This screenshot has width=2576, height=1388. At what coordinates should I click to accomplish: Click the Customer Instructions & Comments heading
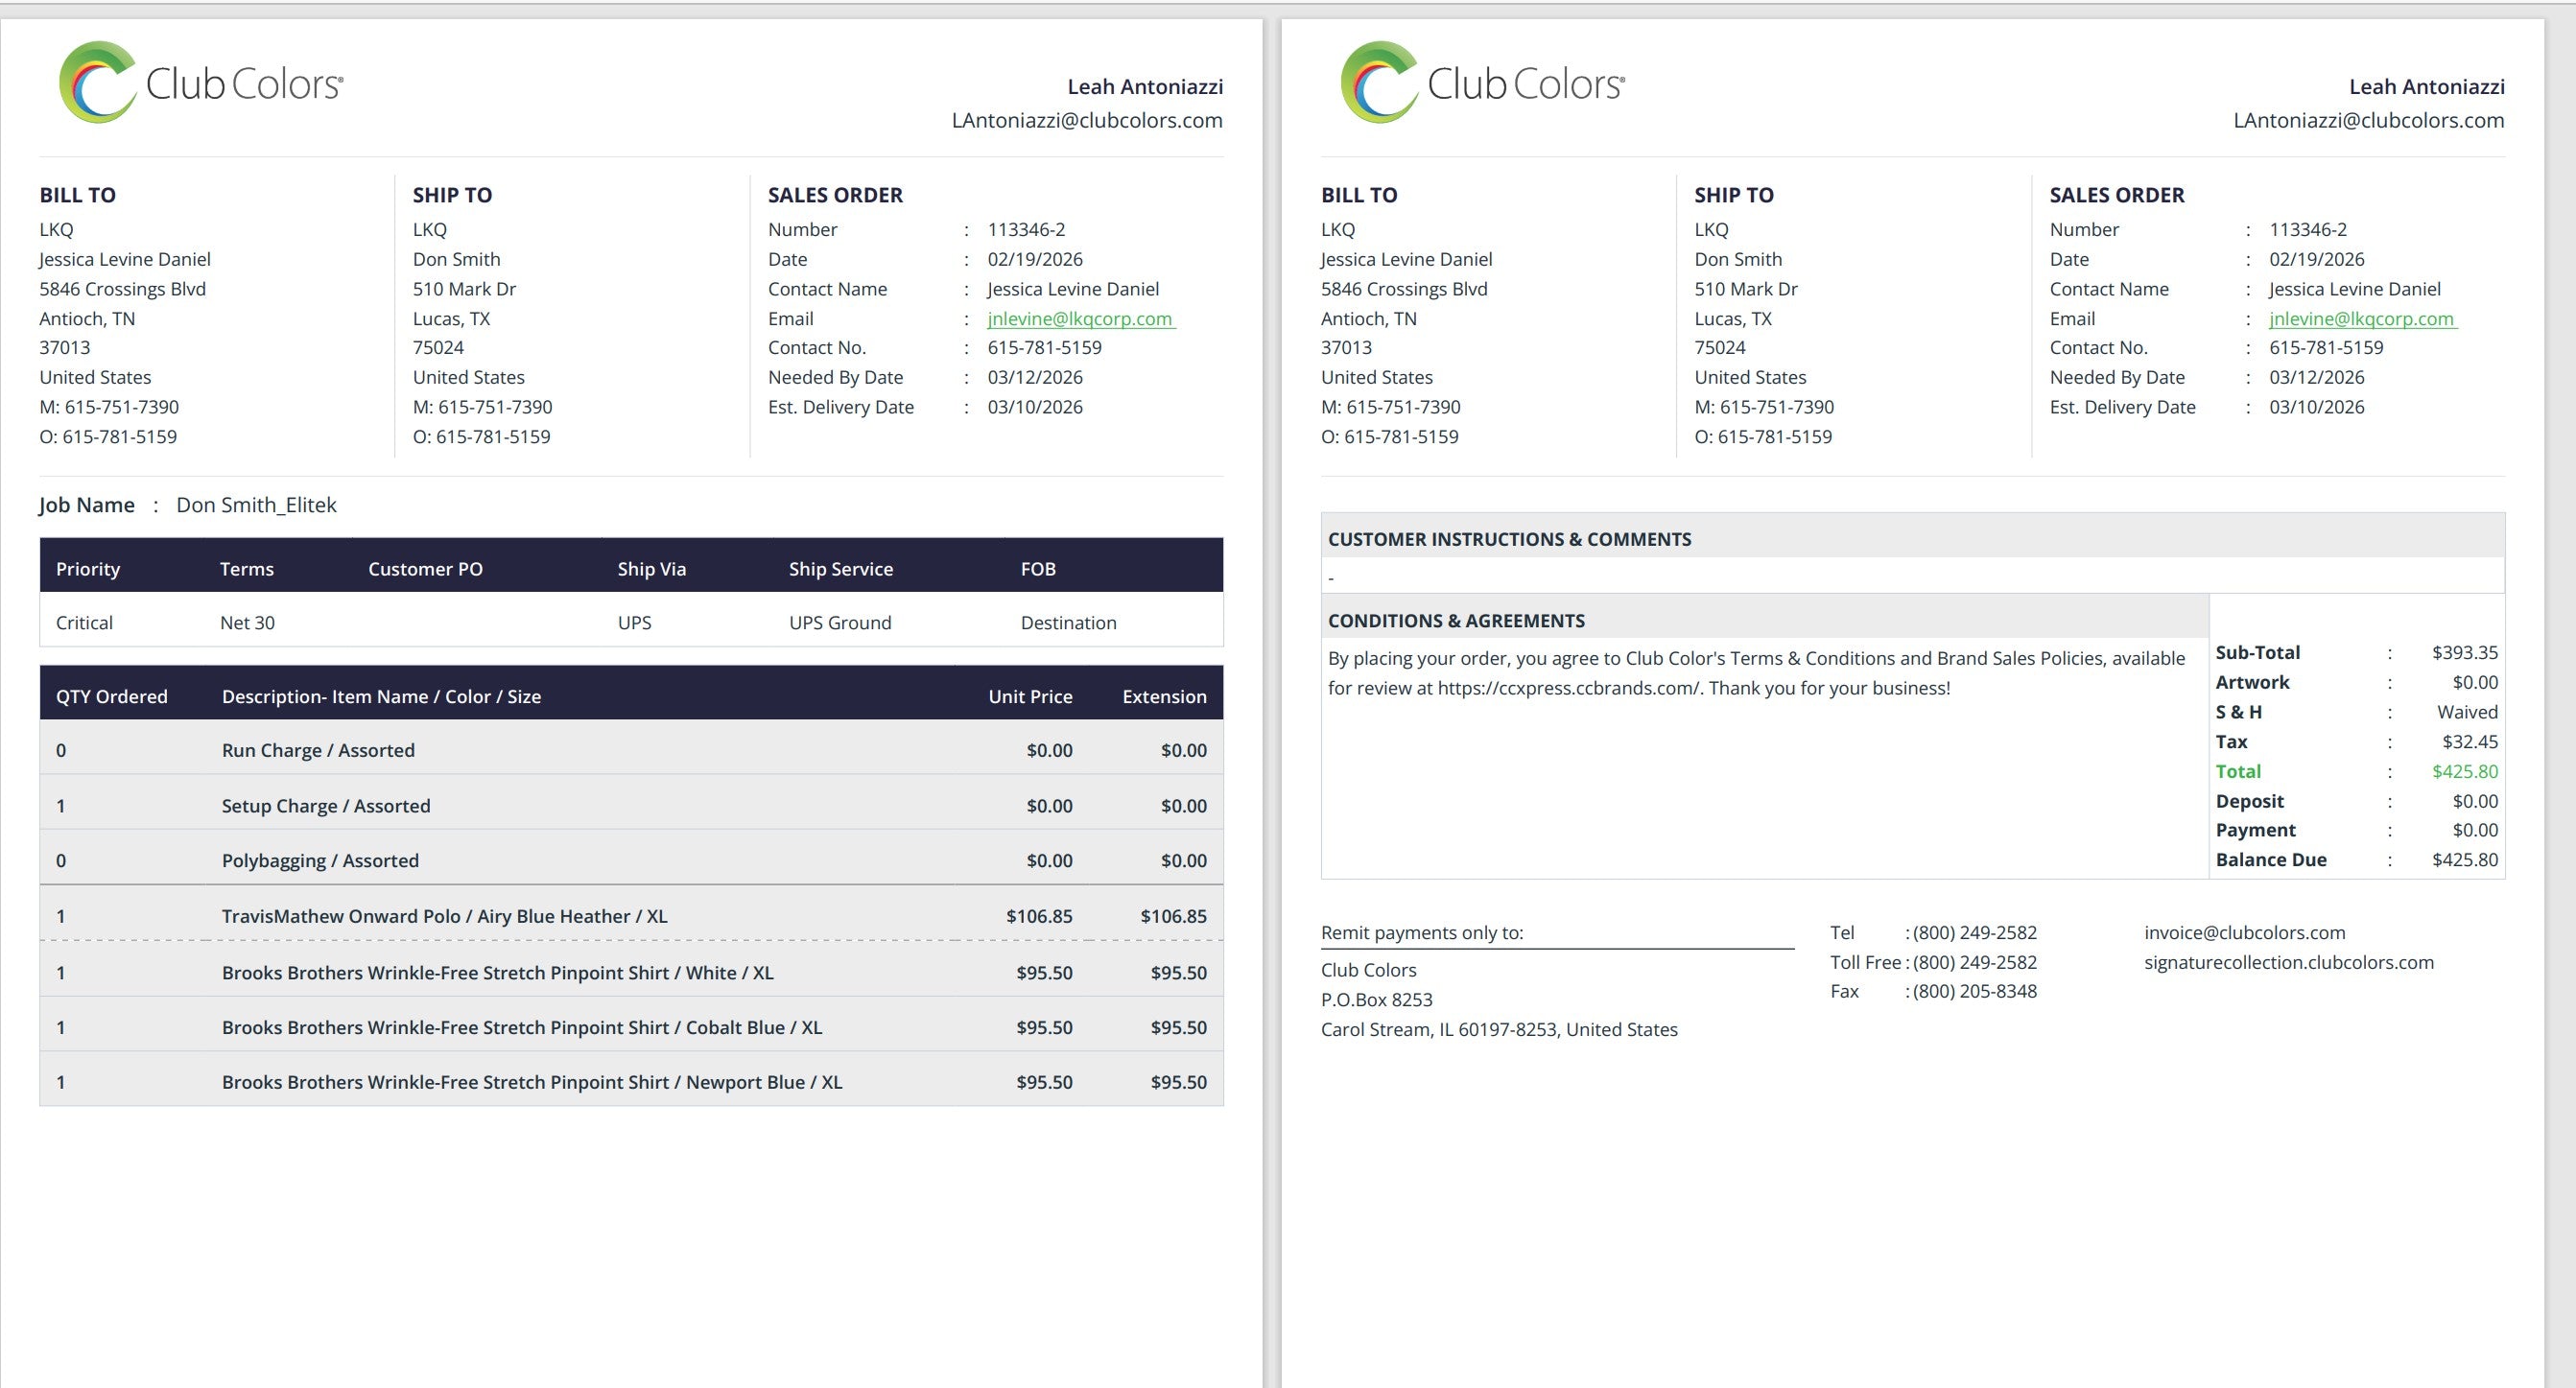(x=1509, y=539)
